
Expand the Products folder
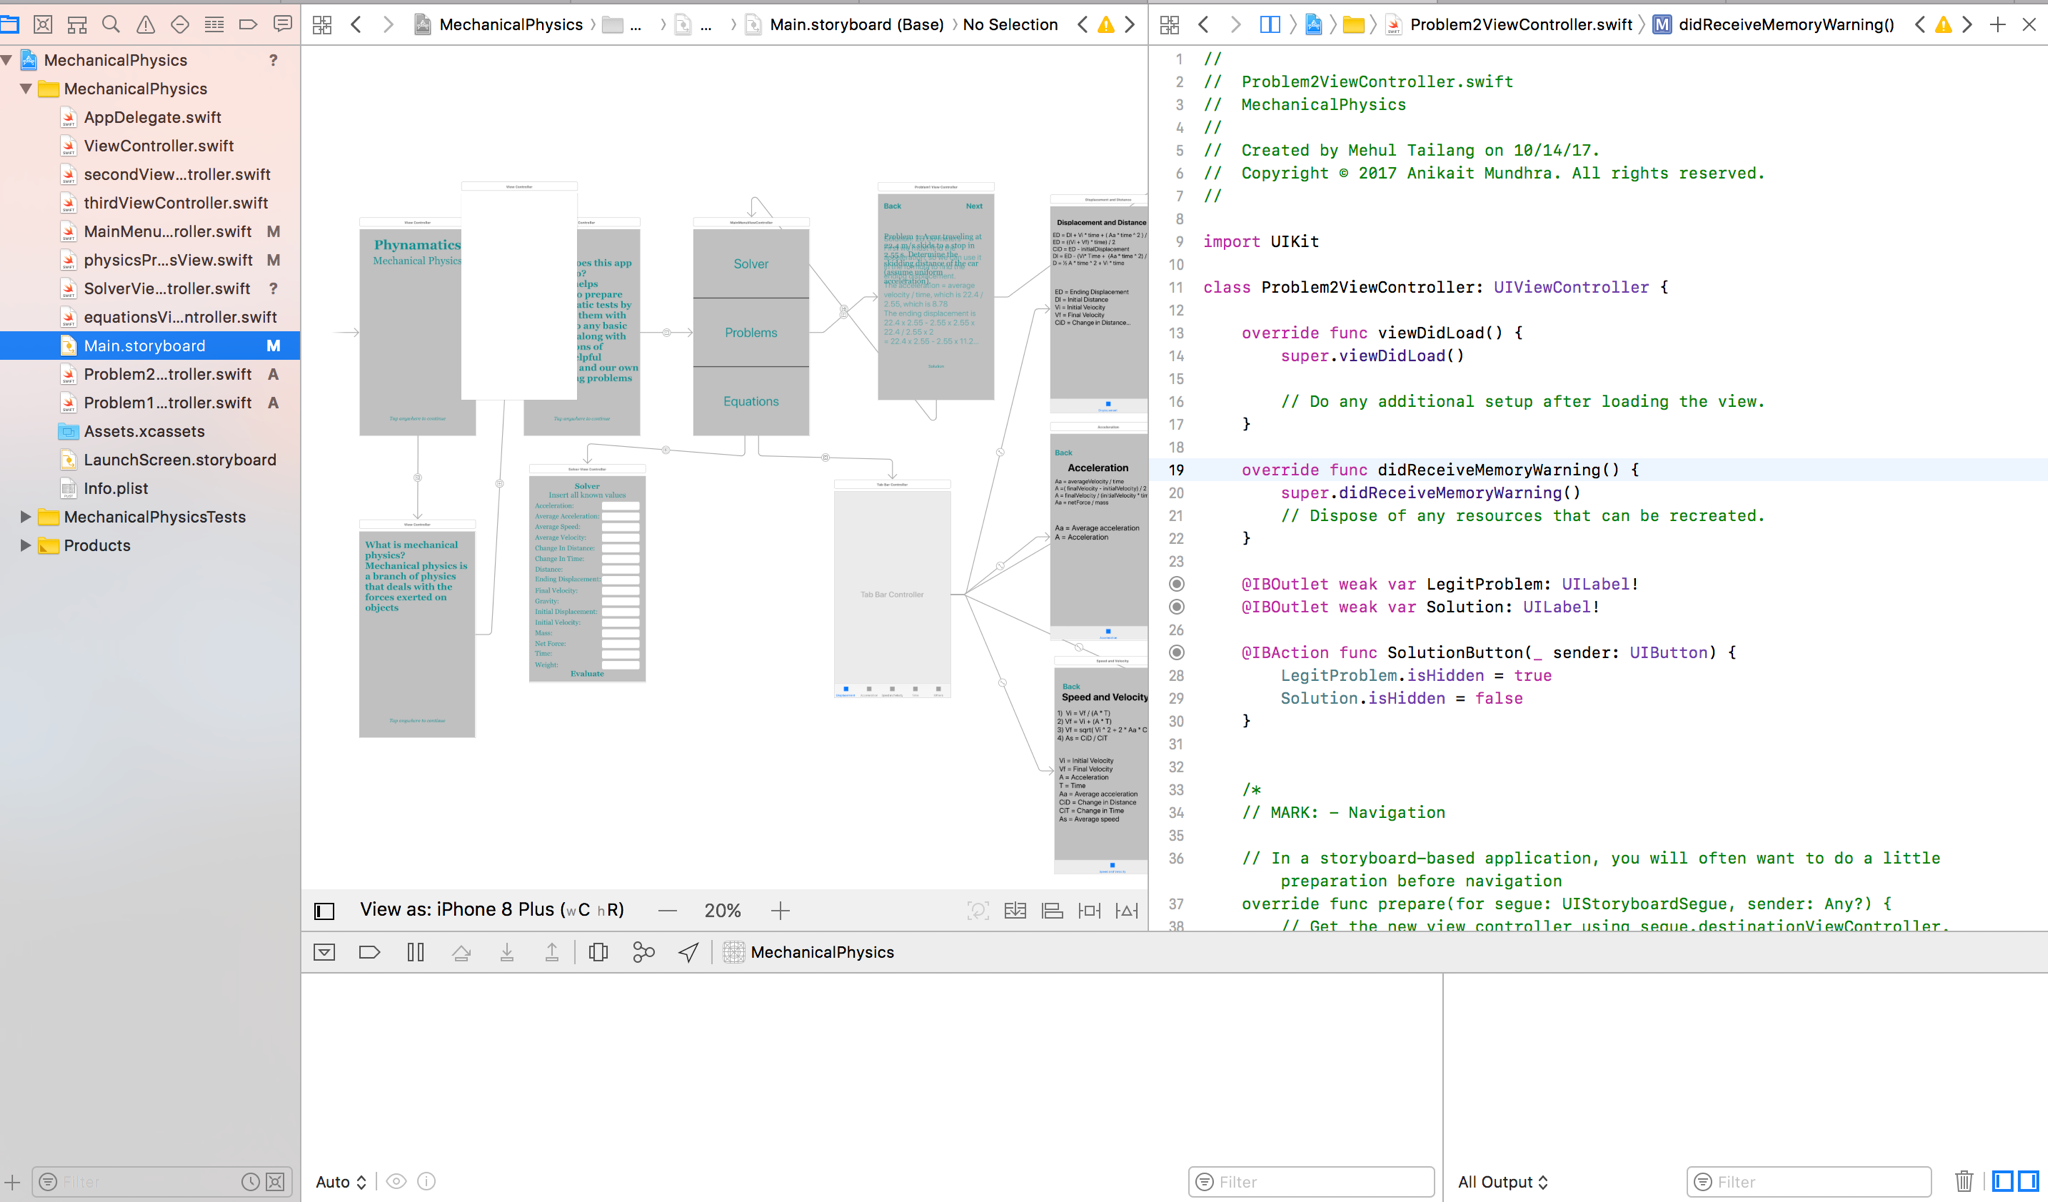(26, 546)
